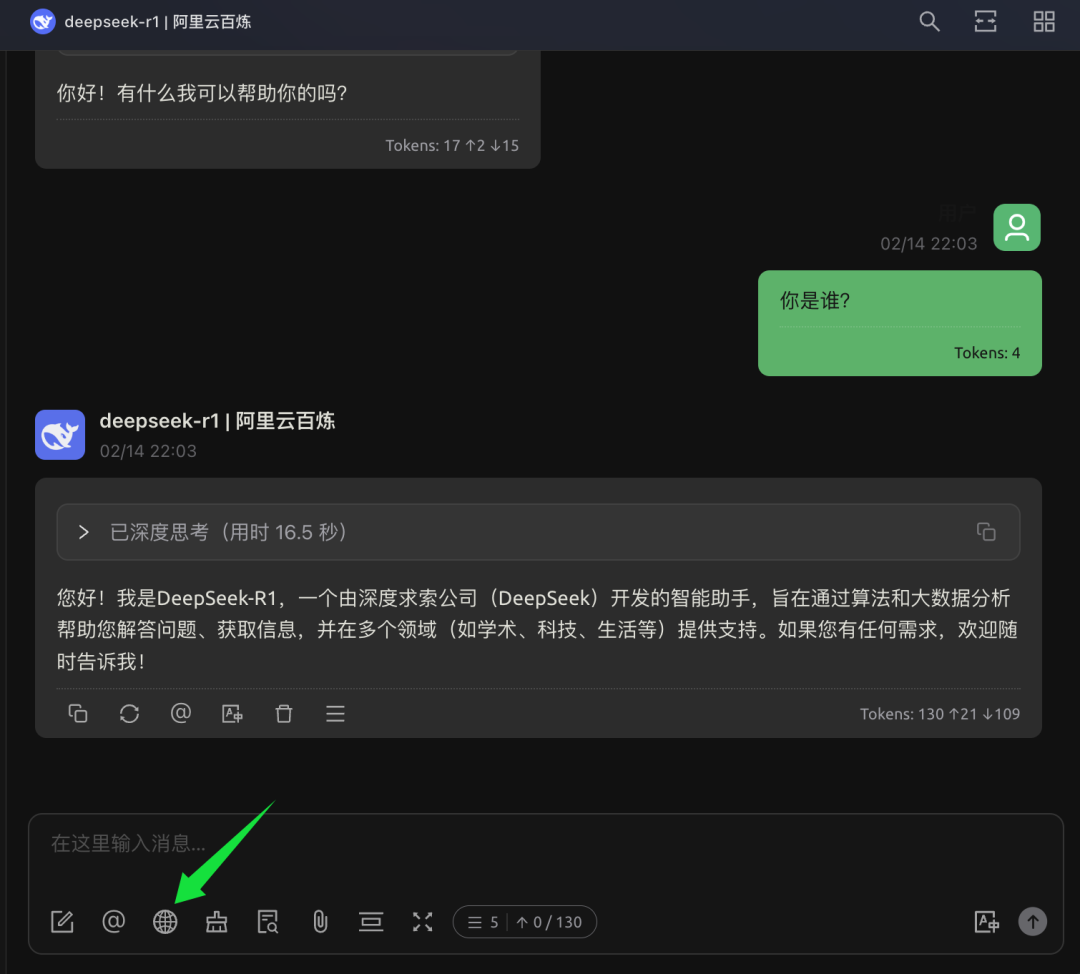
Task: Start a new topic with pencil icon
Action: [62, 922]
